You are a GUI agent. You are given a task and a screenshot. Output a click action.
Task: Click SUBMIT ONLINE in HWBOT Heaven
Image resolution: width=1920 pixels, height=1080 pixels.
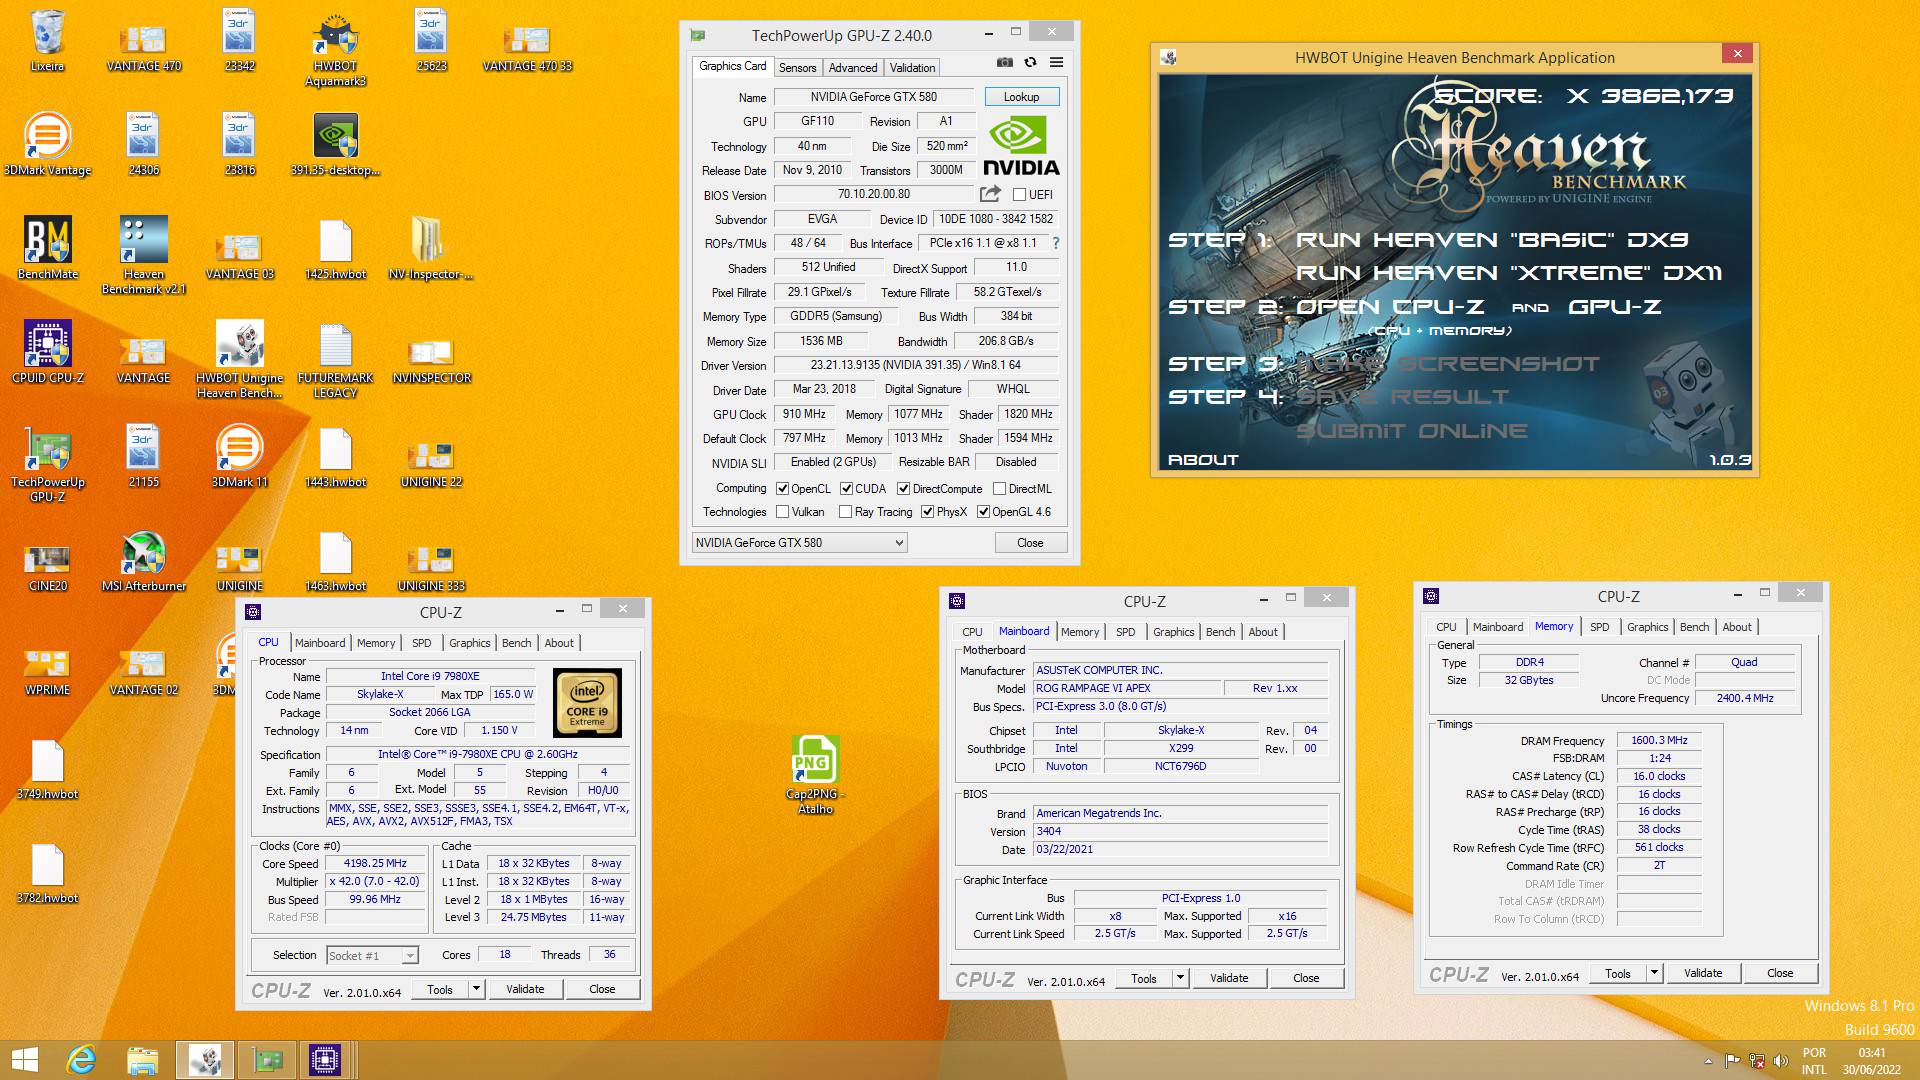pyautogui.click(x=1412, y=431)
